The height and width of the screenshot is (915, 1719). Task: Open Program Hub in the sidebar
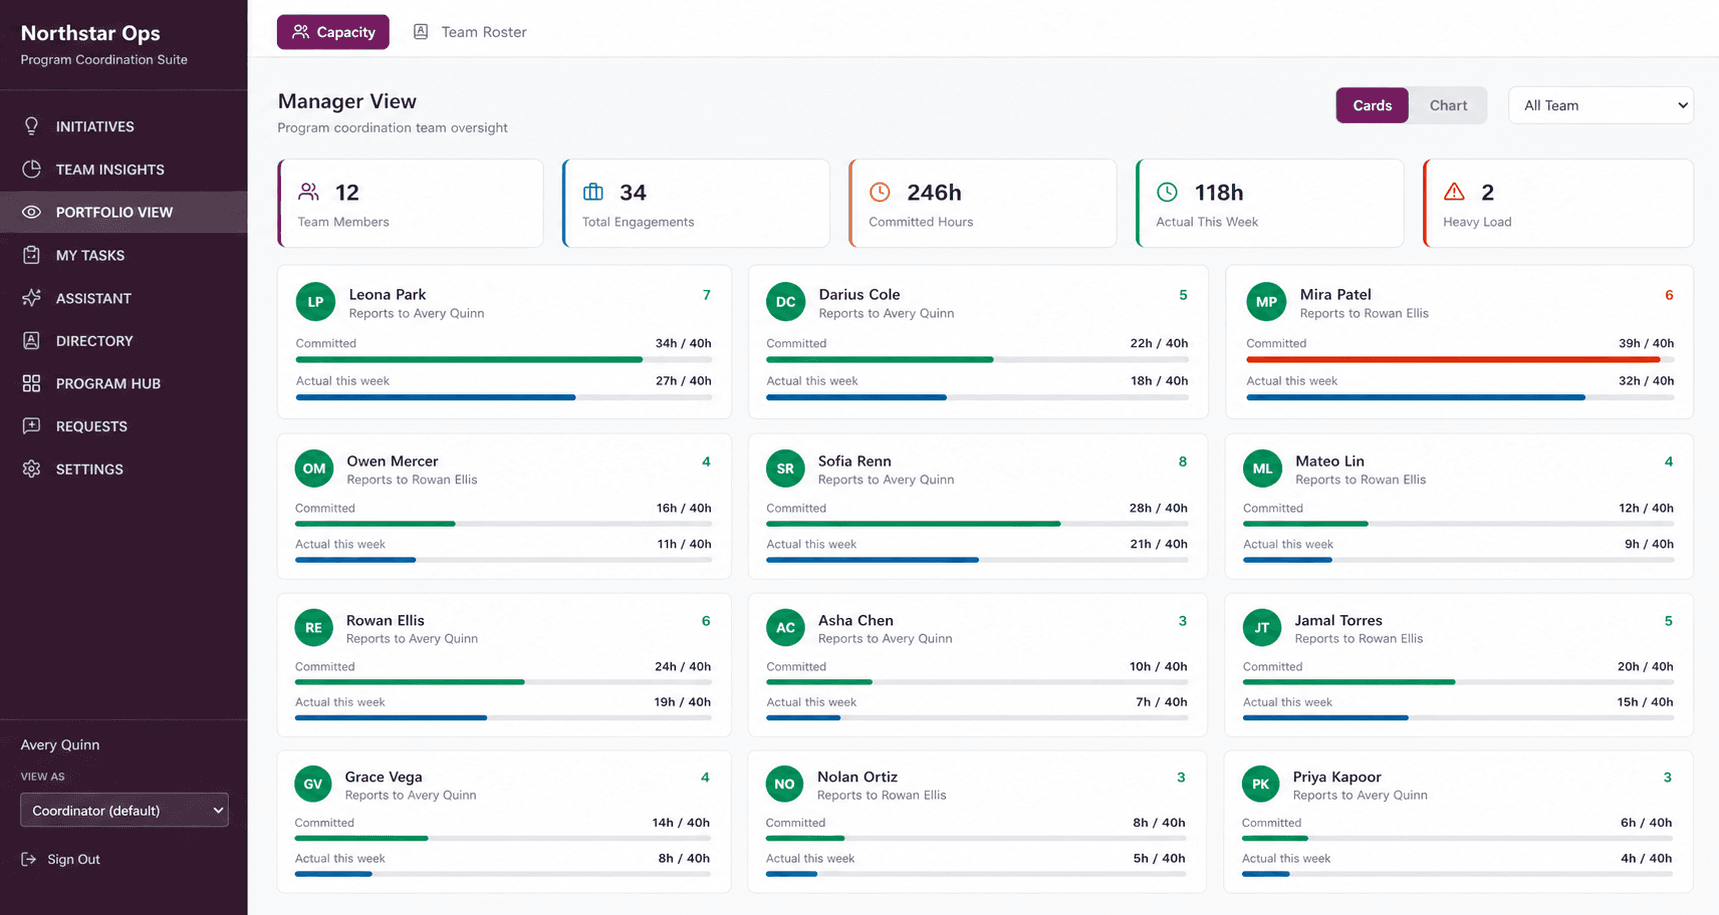(124, 383)
